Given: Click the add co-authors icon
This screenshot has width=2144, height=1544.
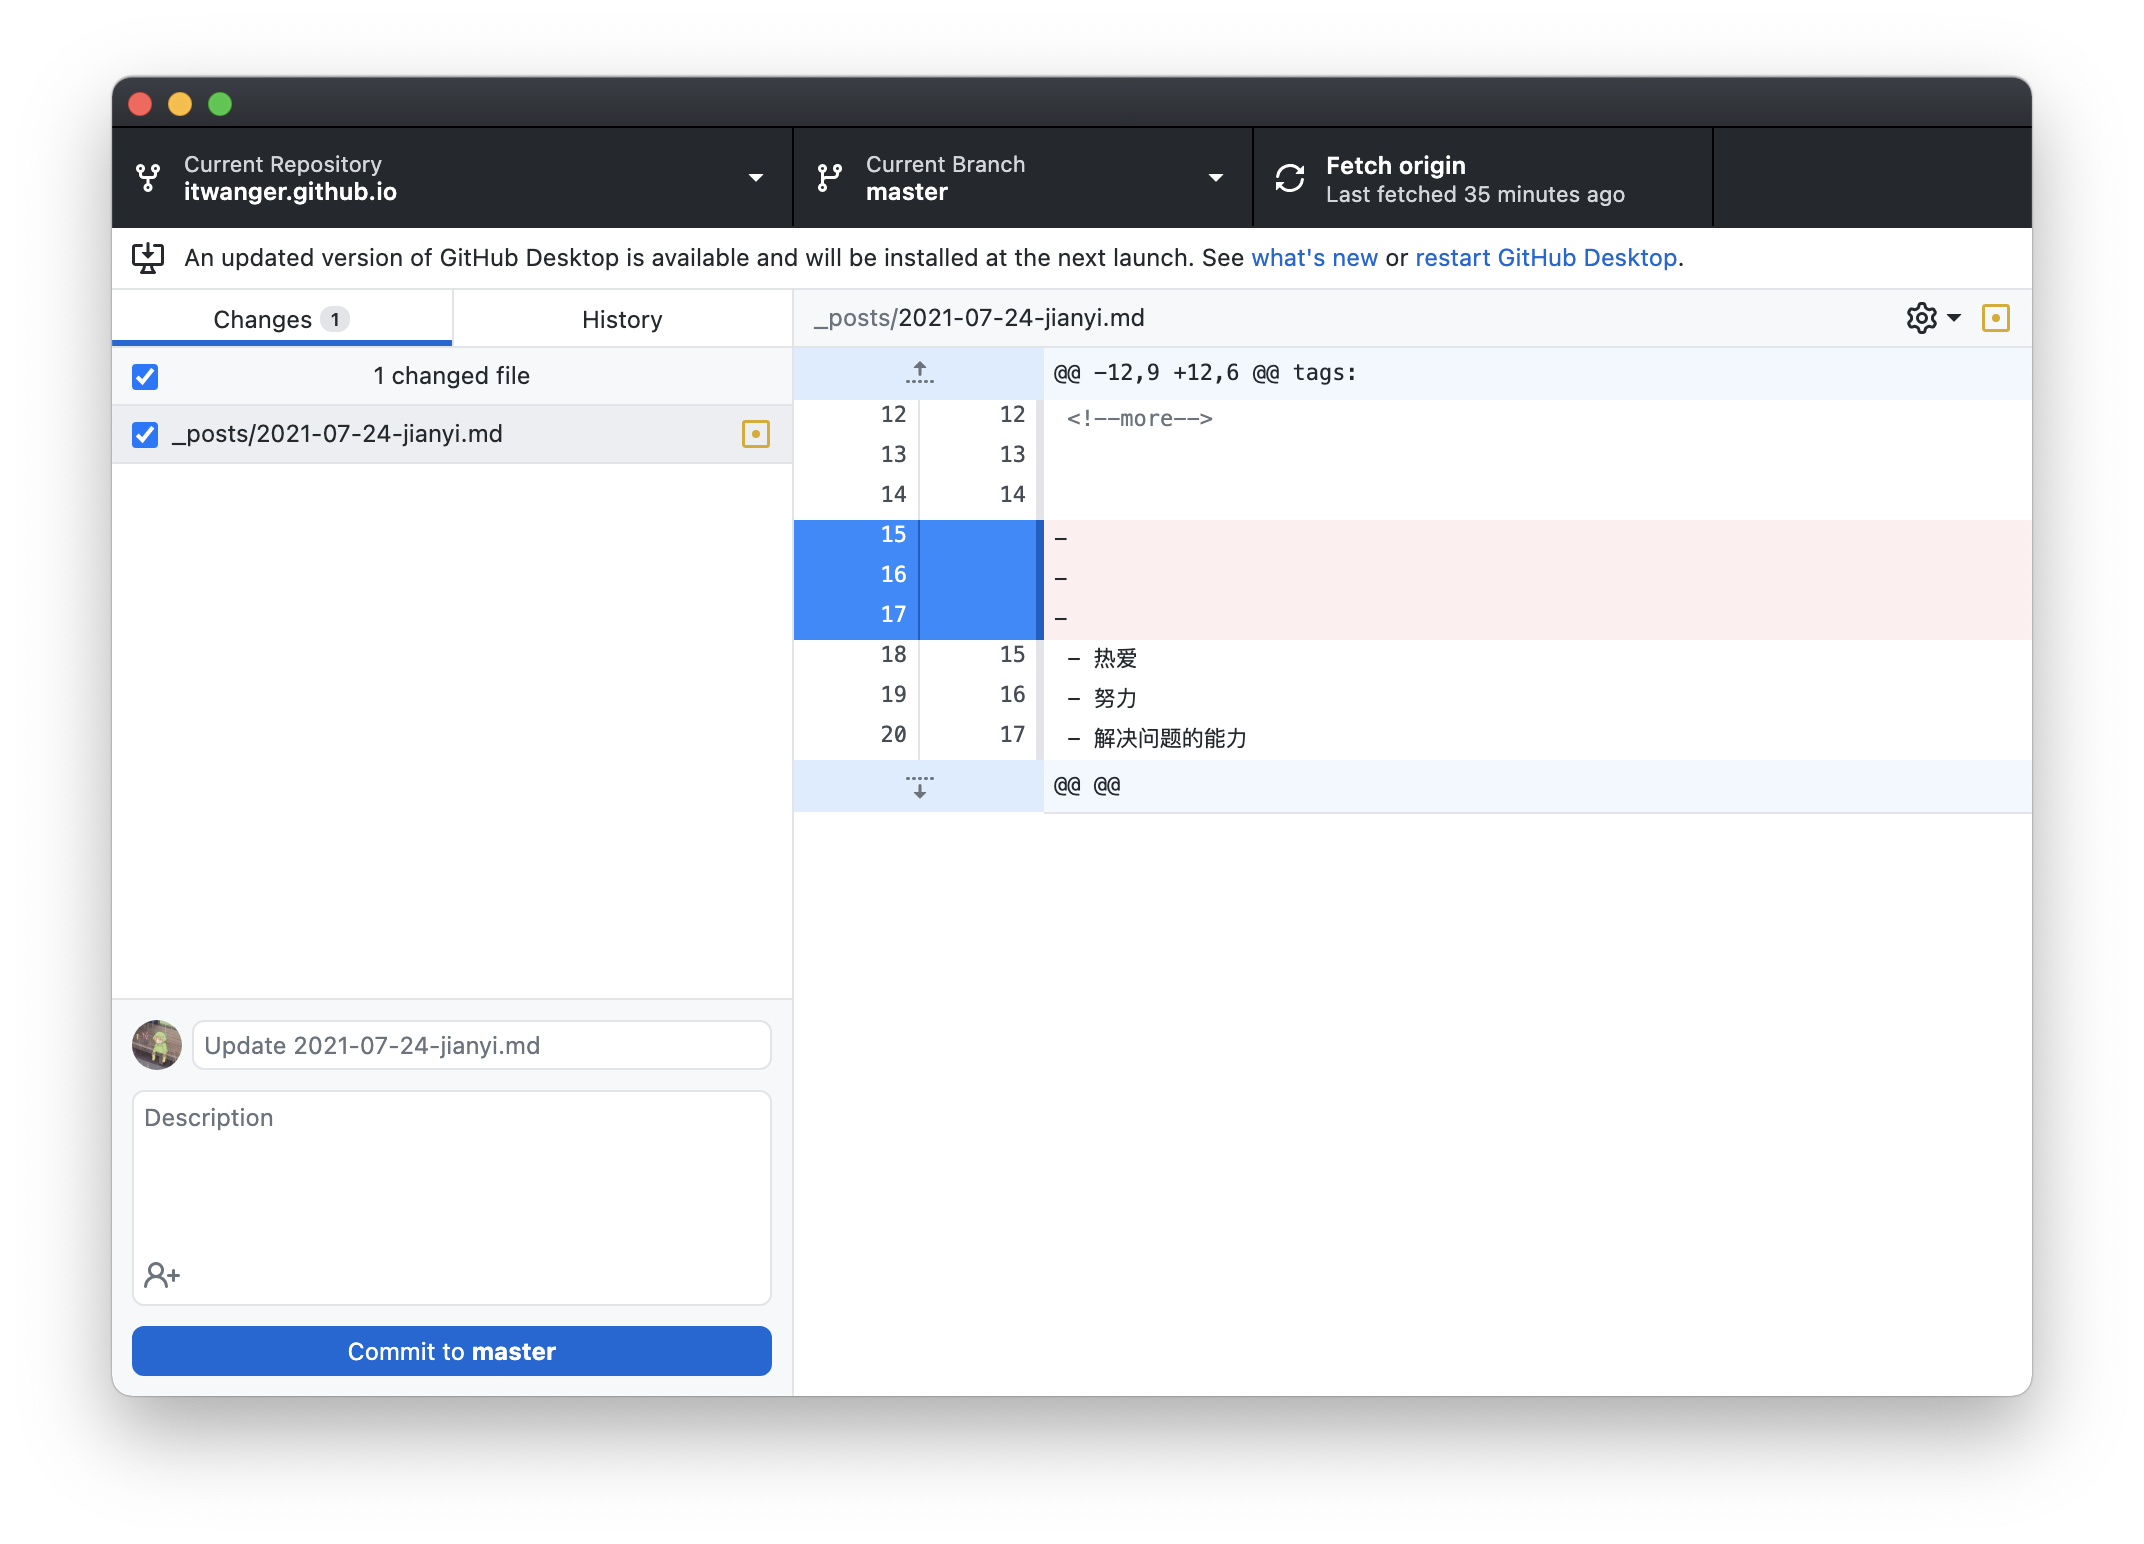Looking at the screenshot, I should point(161,1275).
